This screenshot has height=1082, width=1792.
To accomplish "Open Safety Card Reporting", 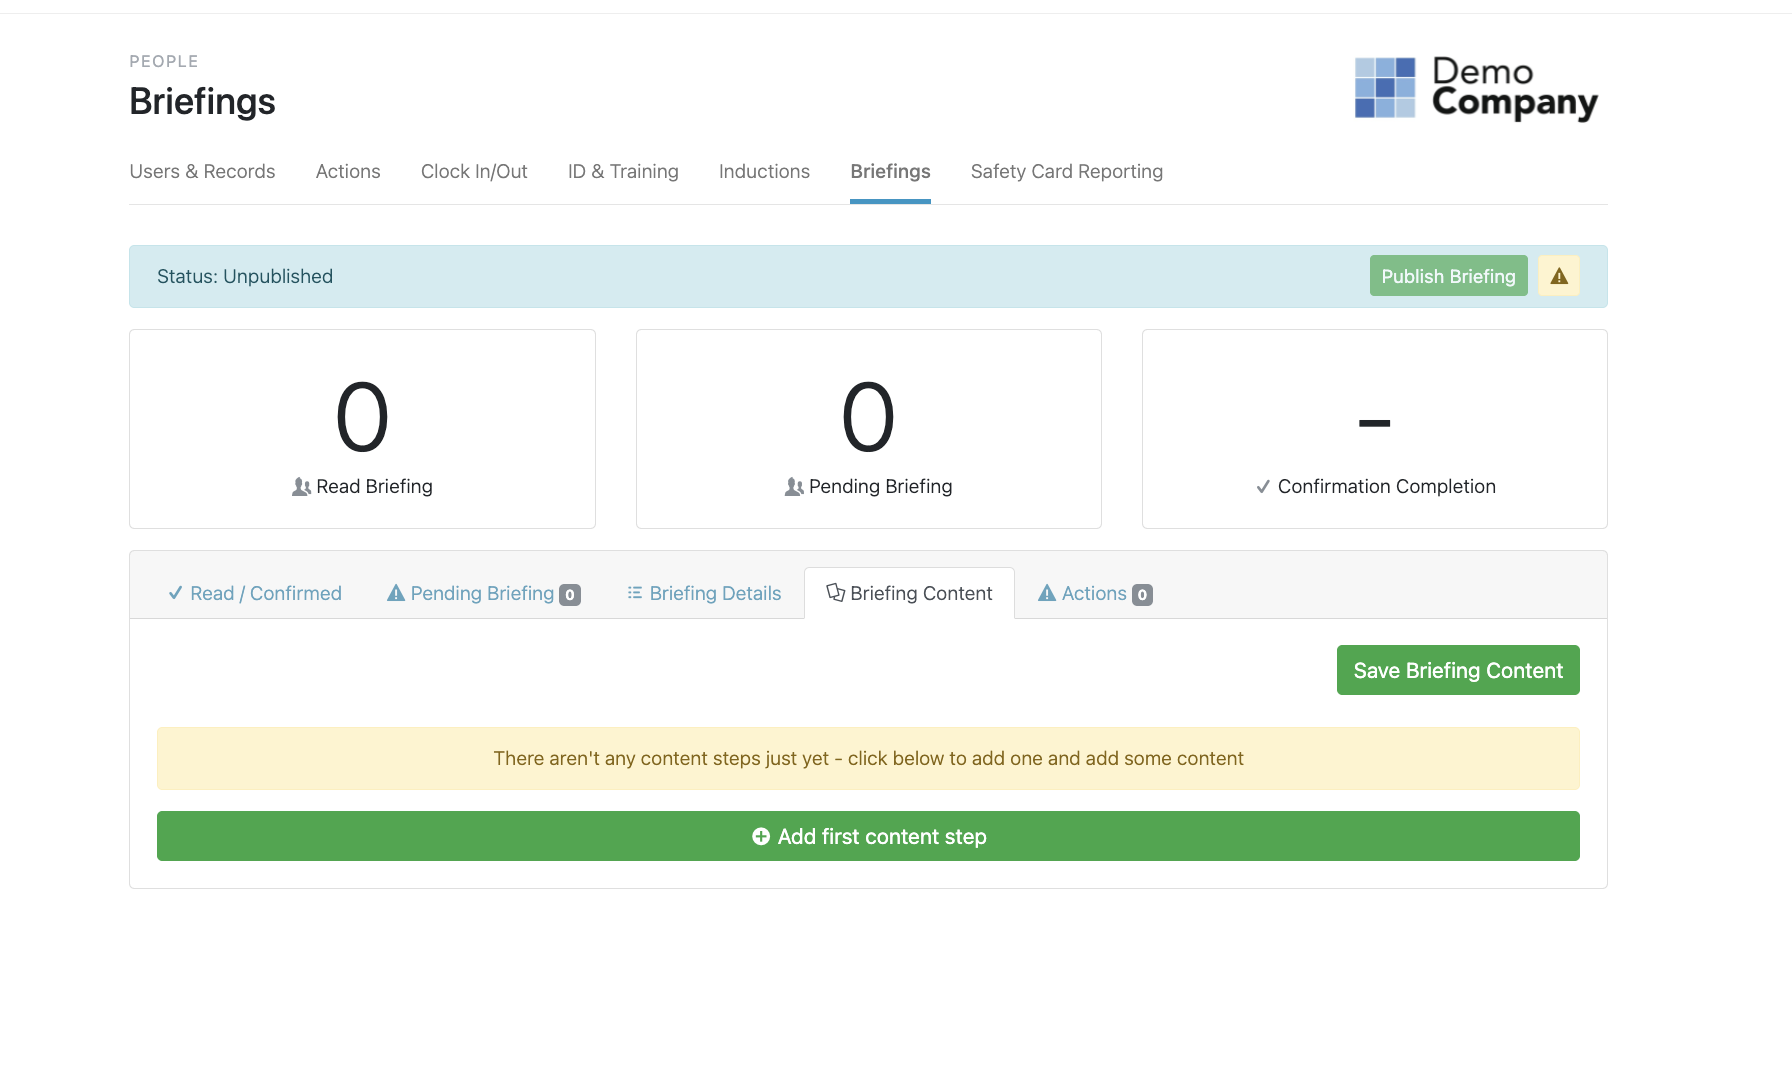I will [1066, 172].
